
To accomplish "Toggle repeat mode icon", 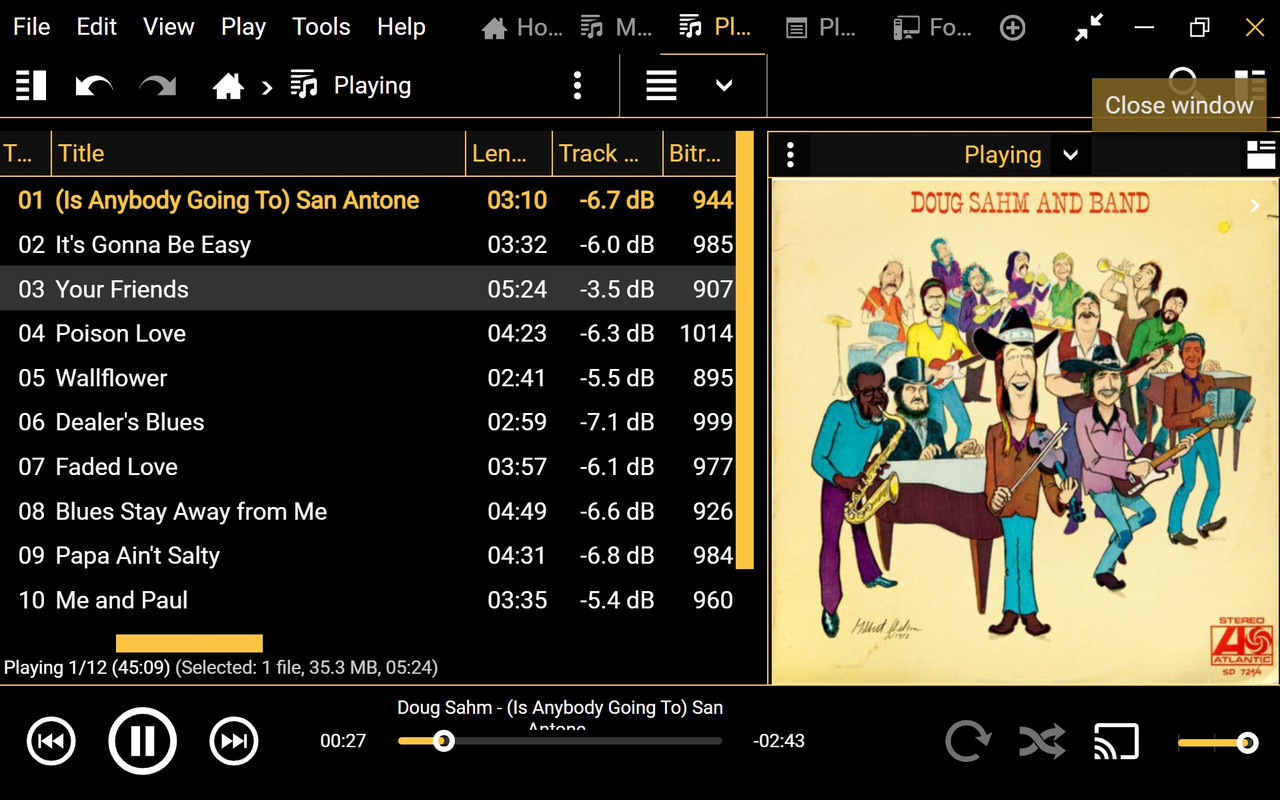I will pyautogui.click(x=968, y=741).
